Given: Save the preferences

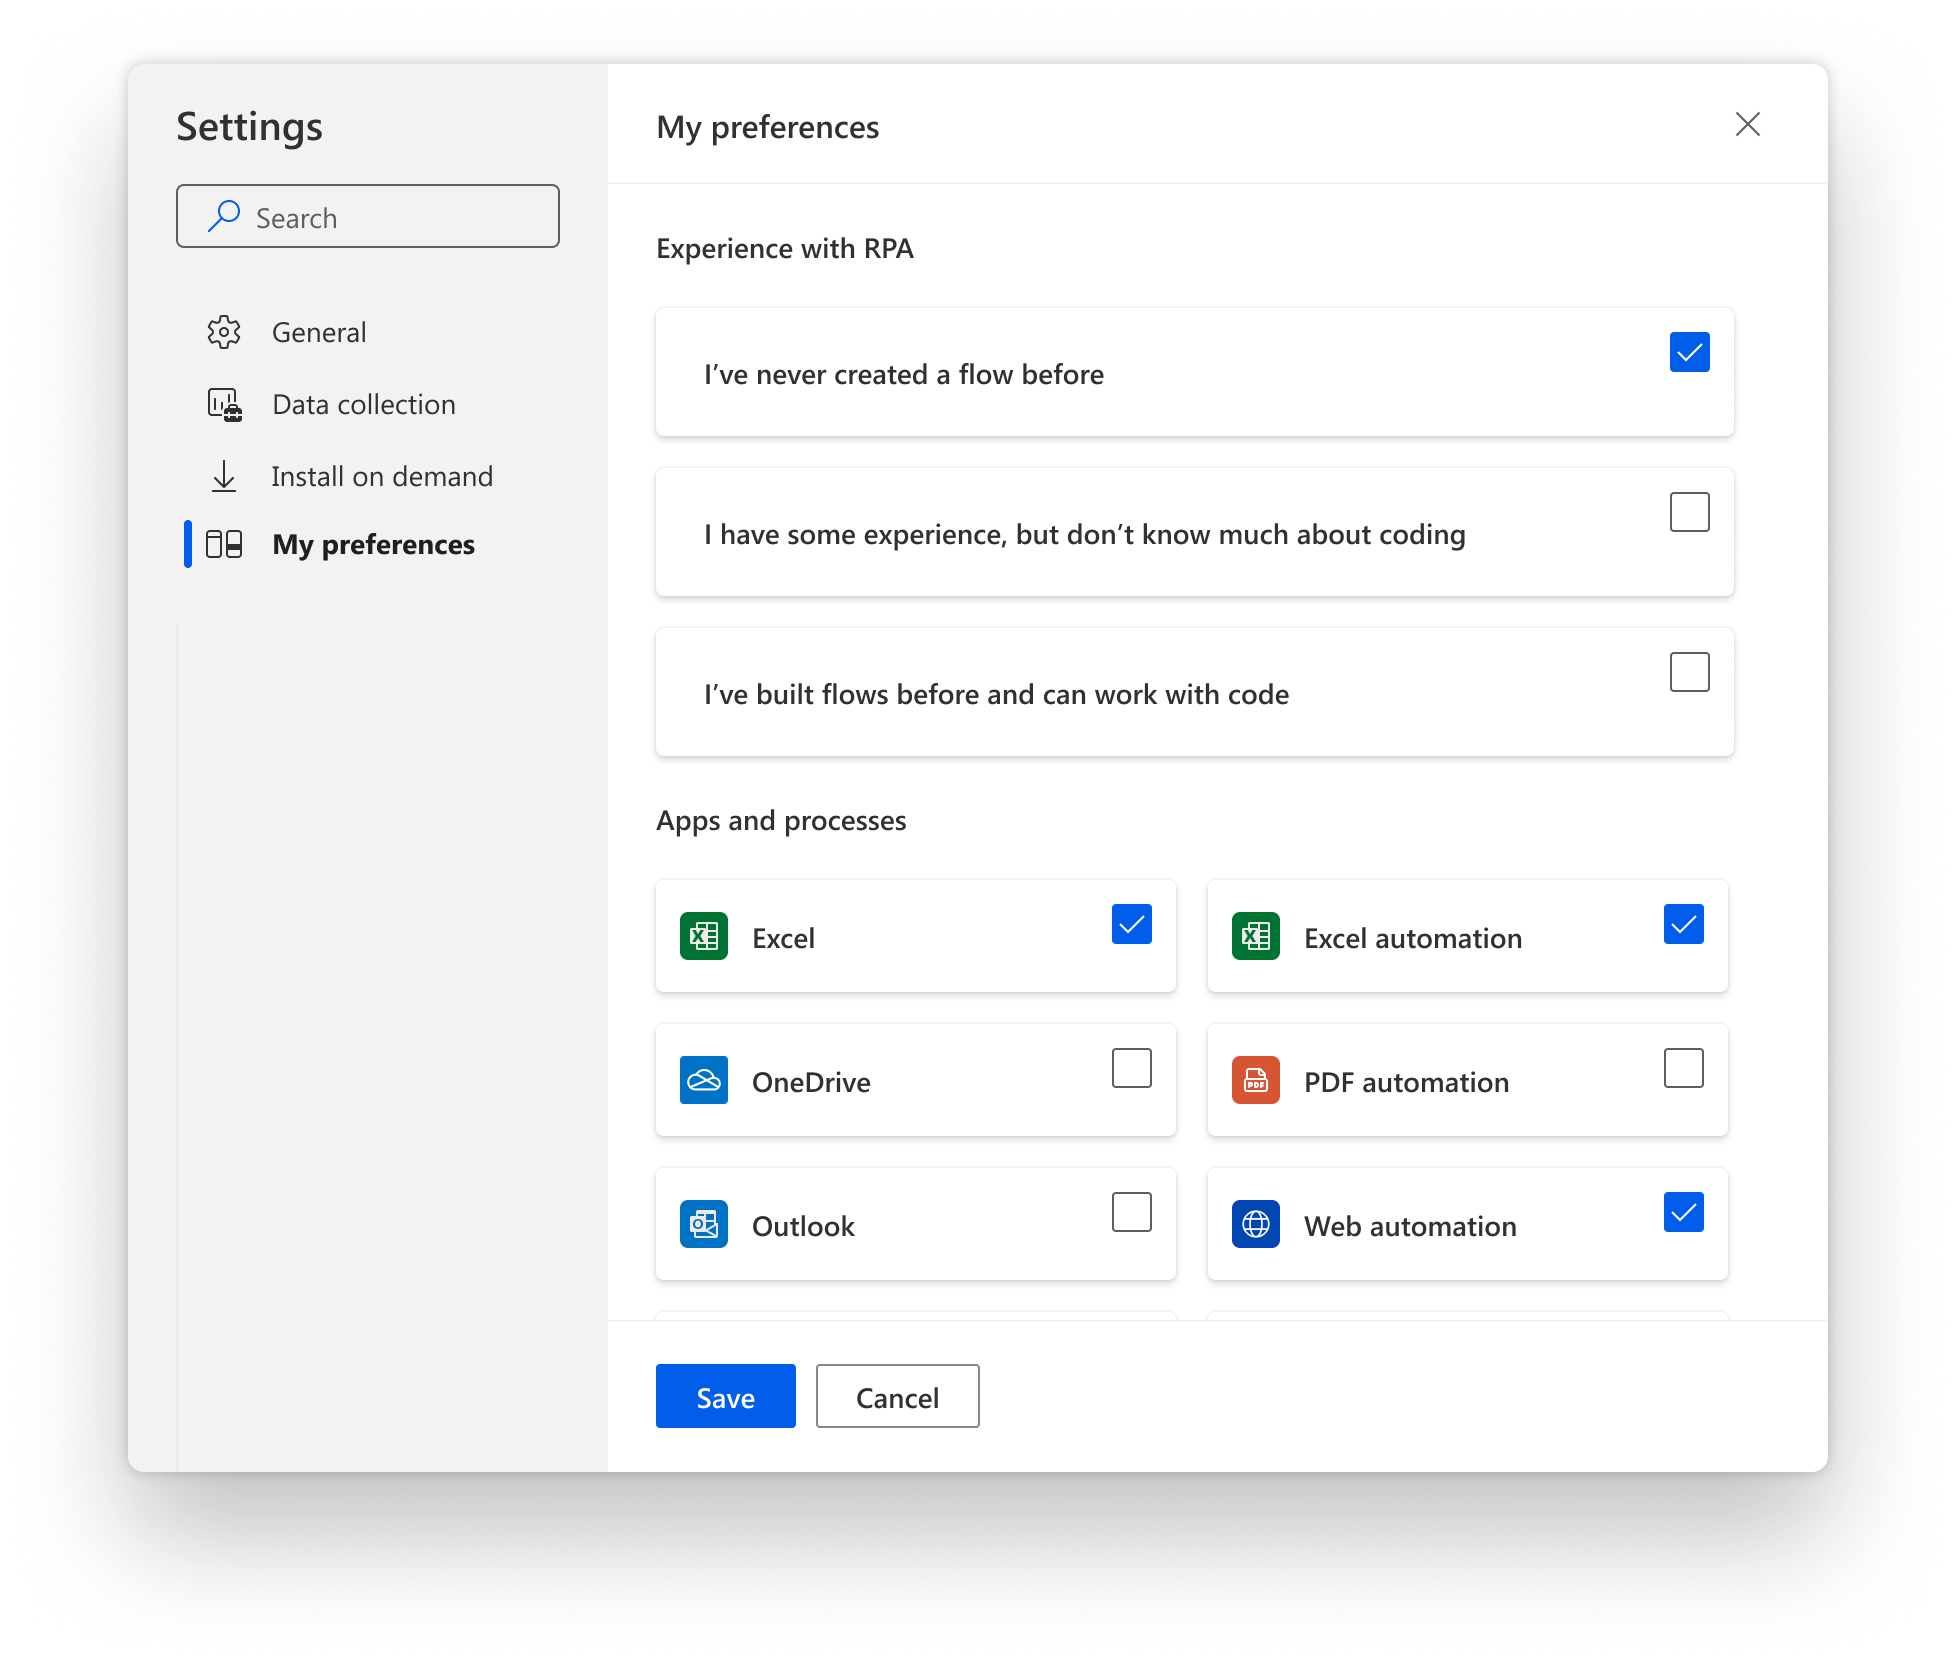Looking at the screenshot, I should [x=725, y=1396].
